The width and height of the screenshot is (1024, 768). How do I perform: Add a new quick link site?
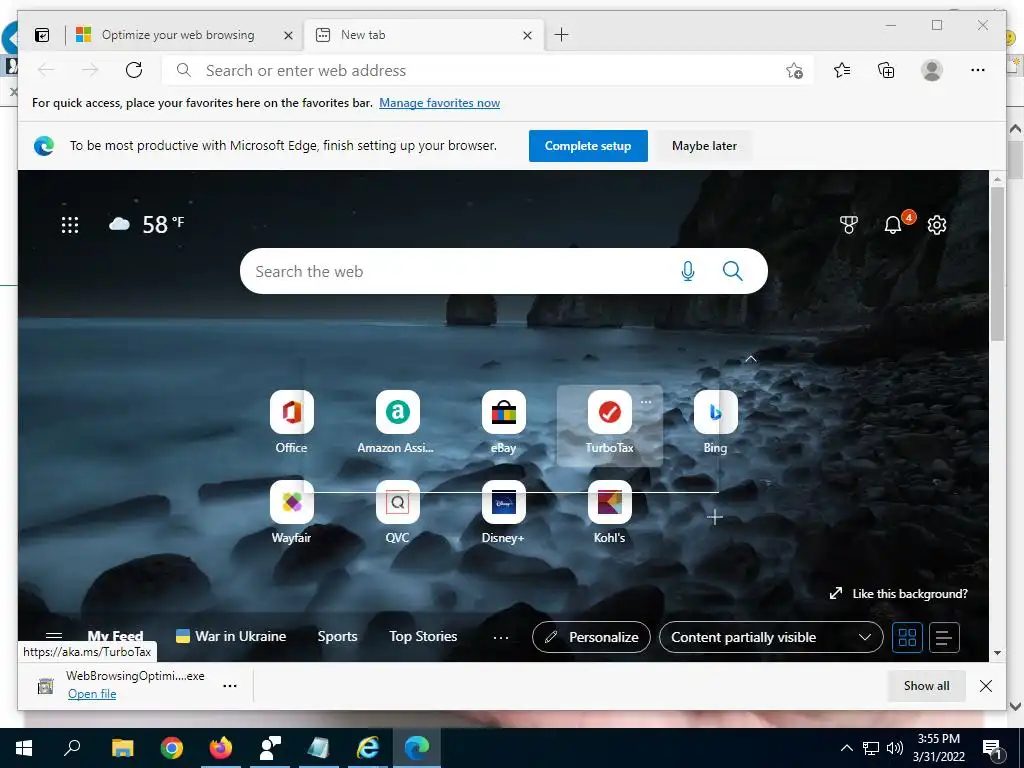(715, 517)
